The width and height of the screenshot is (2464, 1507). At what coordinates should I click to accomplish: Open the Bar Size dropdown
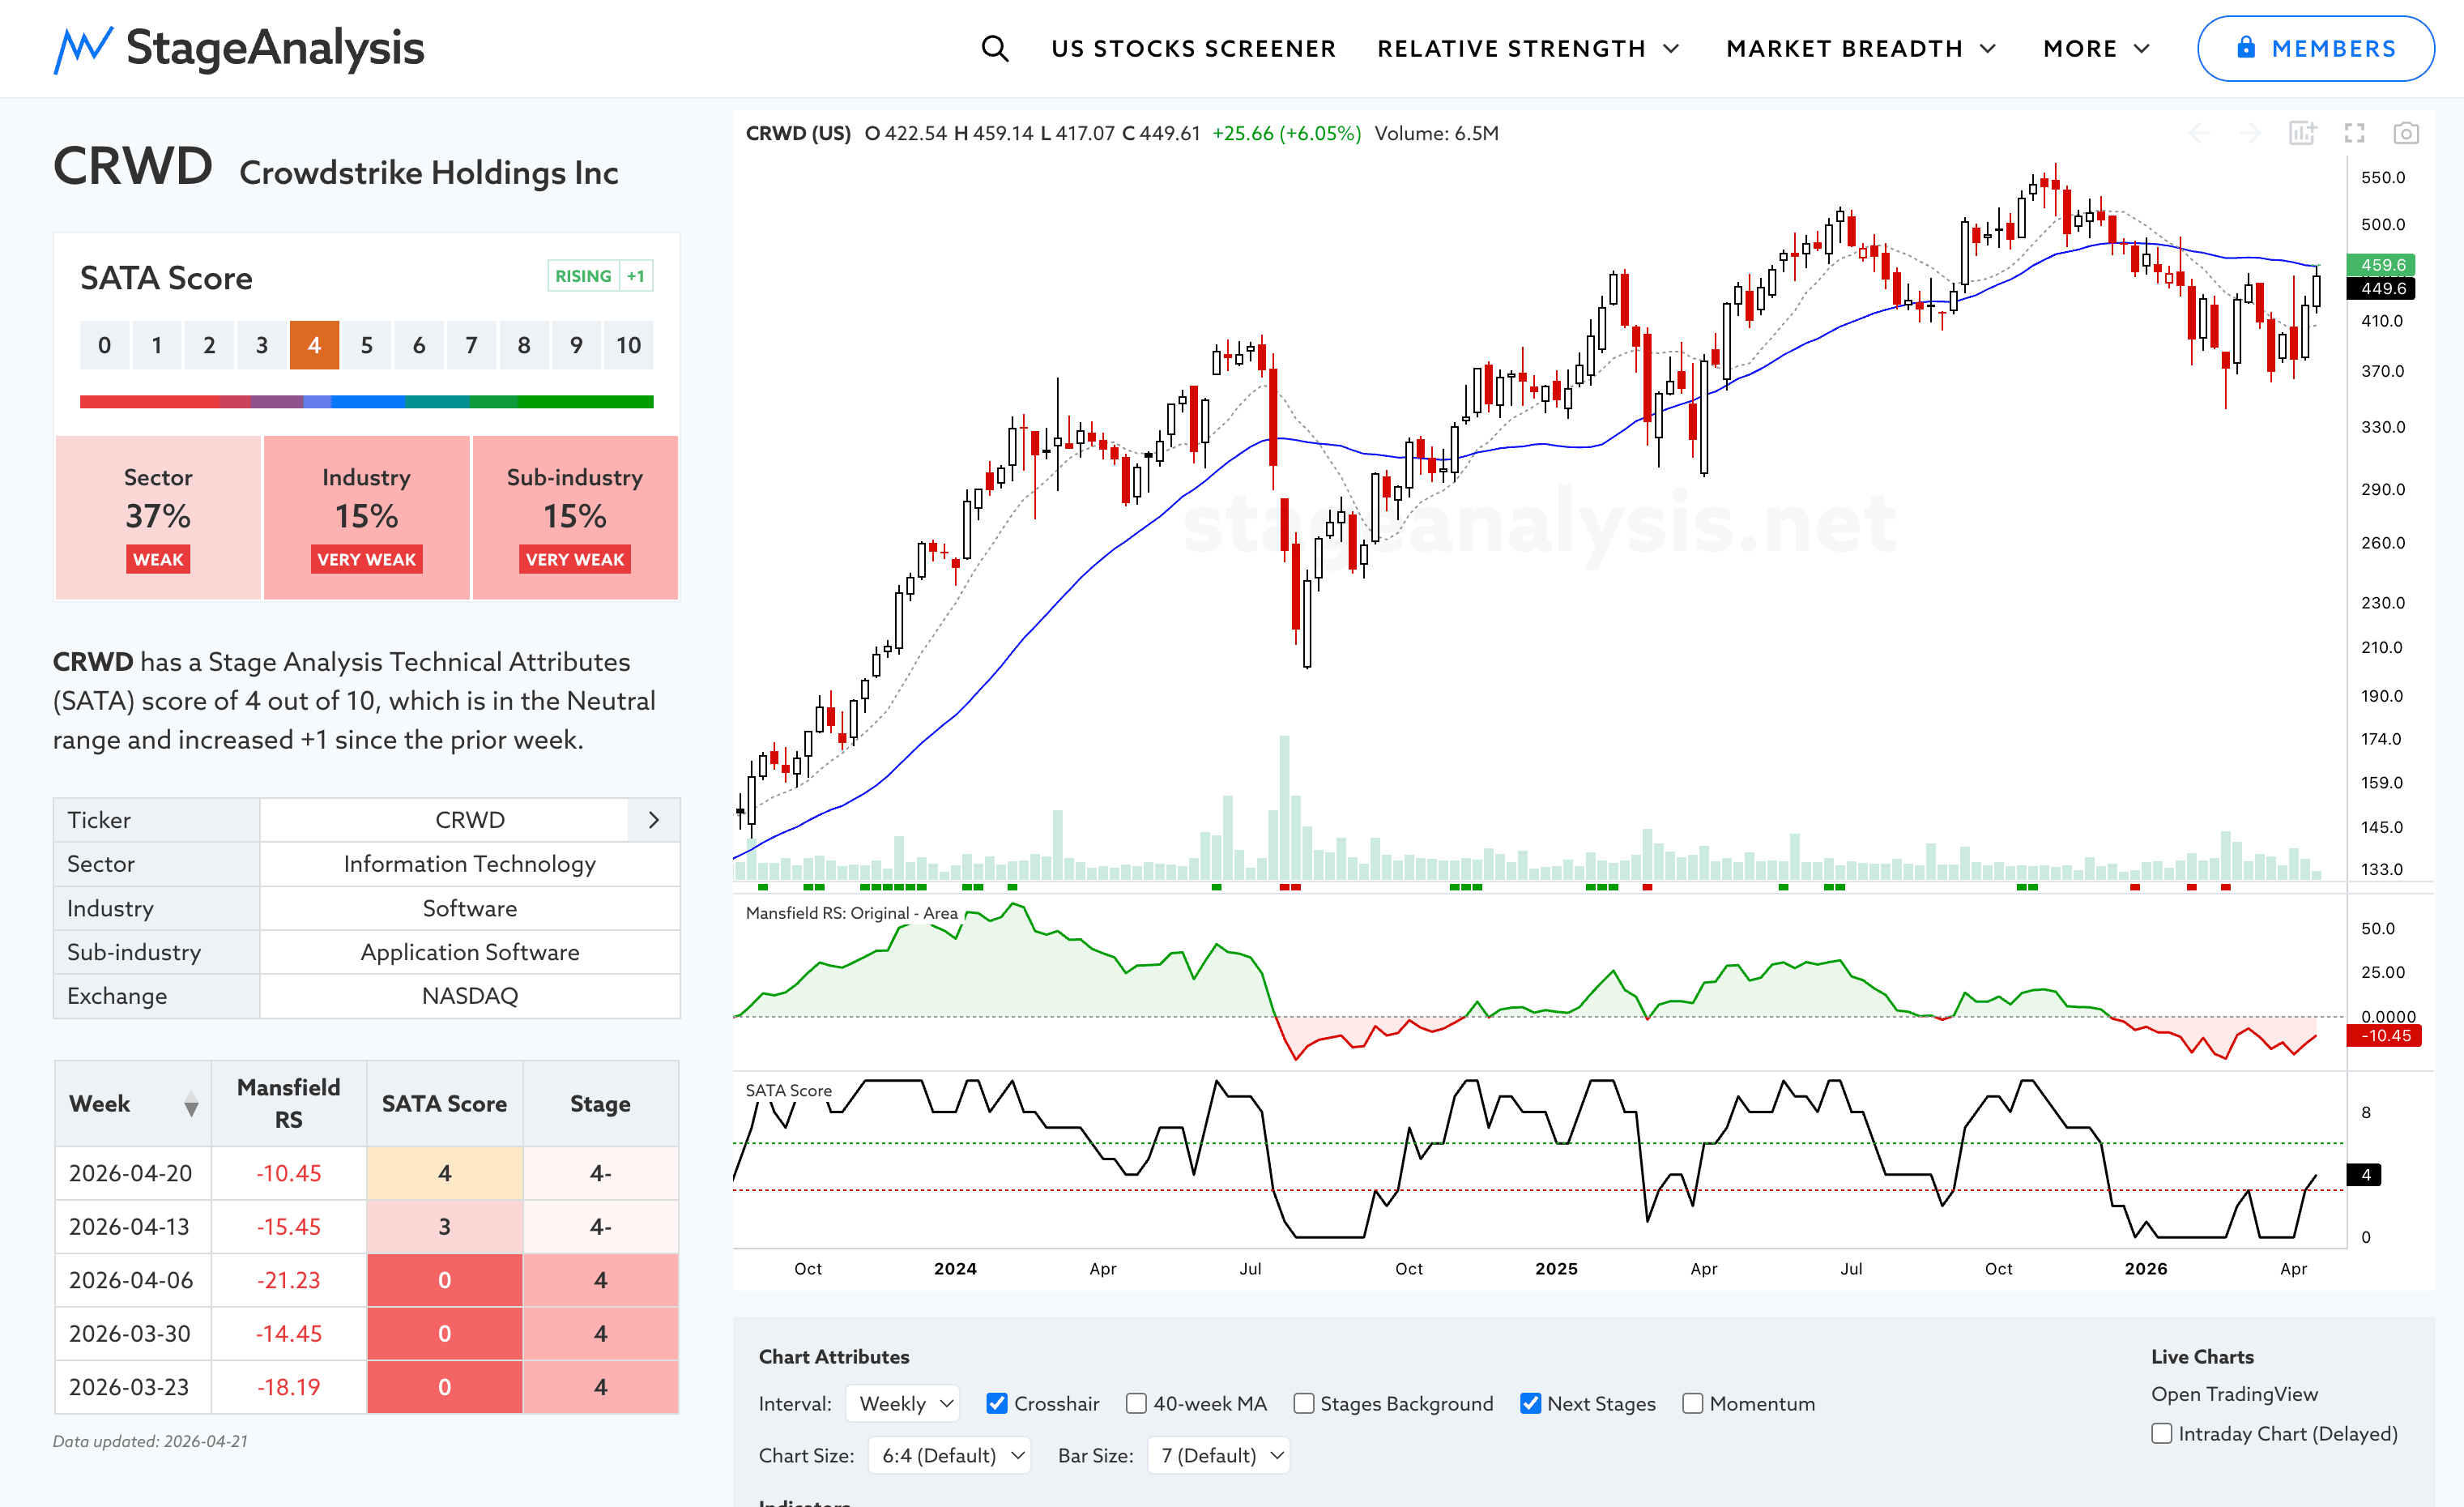[x=1219, y=1455]
